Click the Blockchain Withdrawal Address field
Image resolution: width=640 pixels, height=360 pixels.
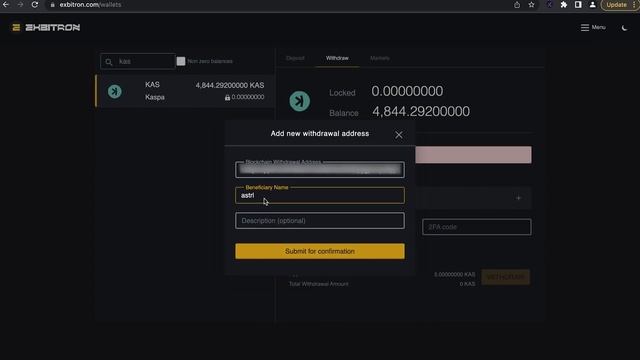320,169
